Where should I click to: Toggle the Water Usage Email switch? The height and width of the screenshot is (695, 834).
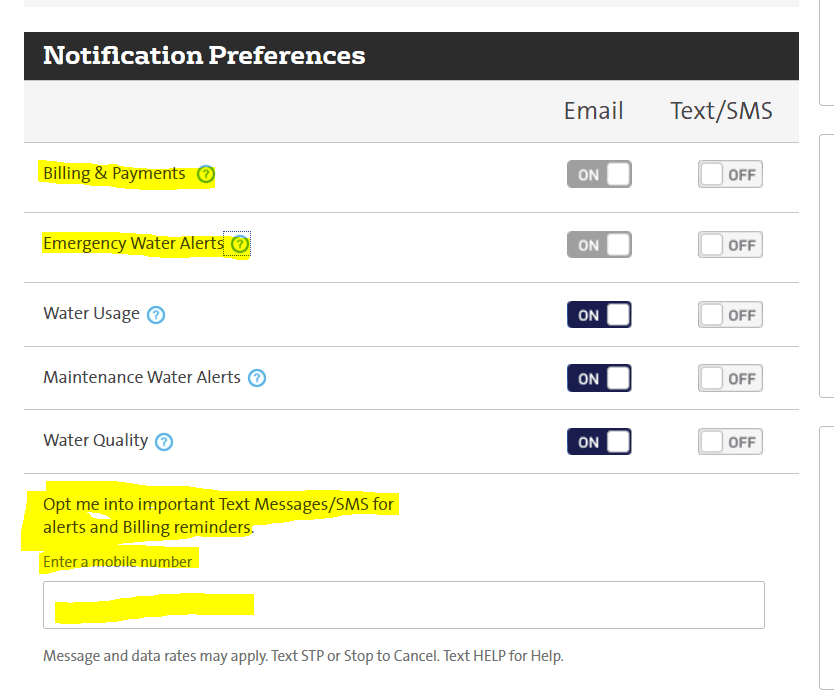click(599, 314)
